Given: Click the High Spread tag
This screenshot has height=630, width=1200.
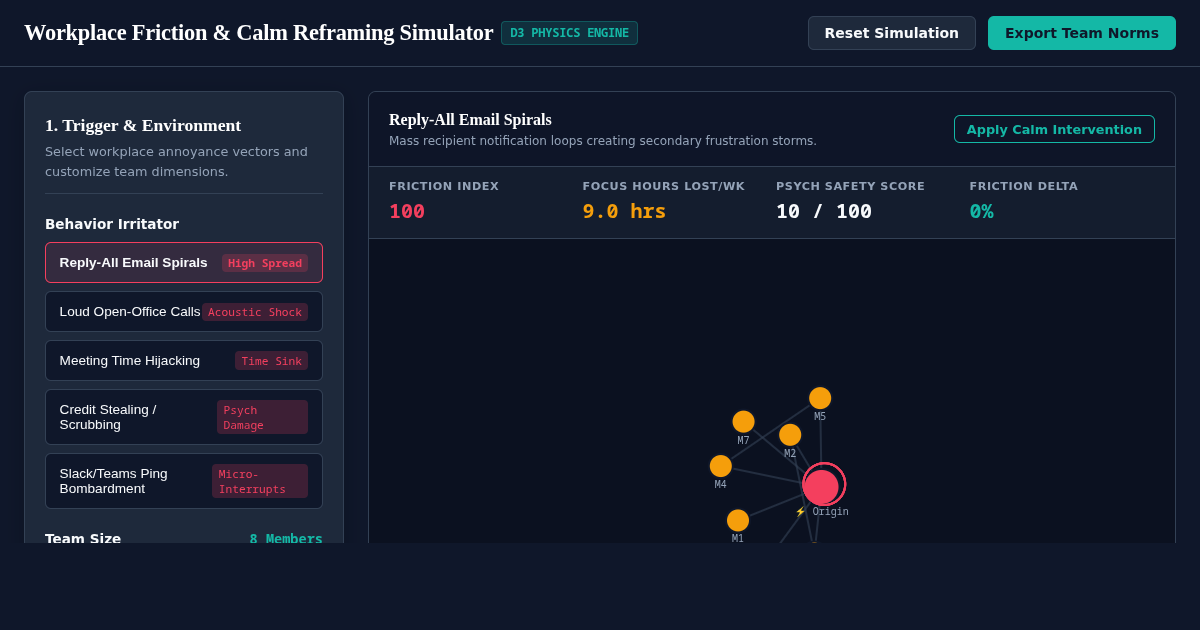Looking at the screenshot, I should click(x=265, y=263).
